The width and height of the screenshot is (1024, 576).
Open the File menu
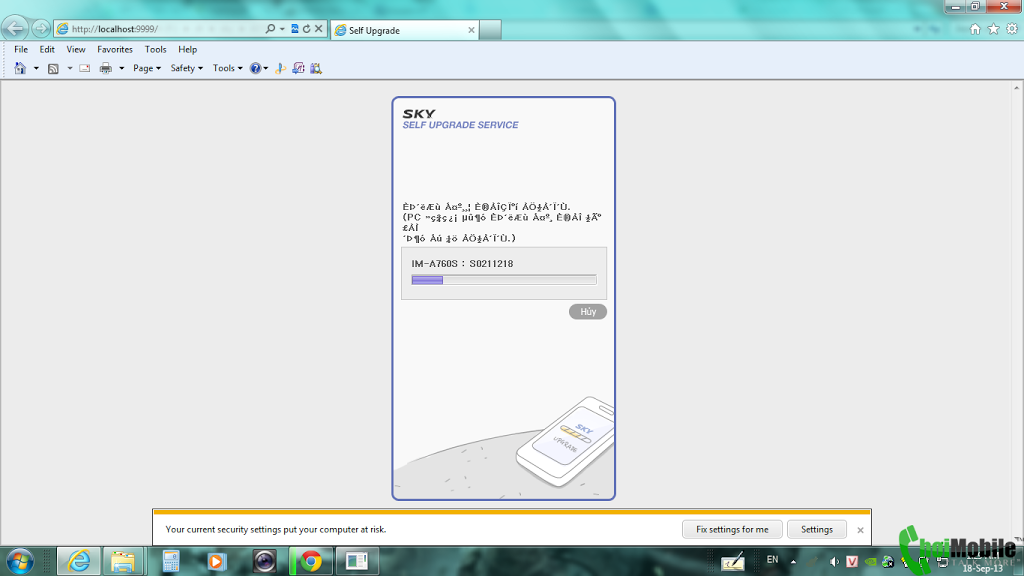point(21,49)
